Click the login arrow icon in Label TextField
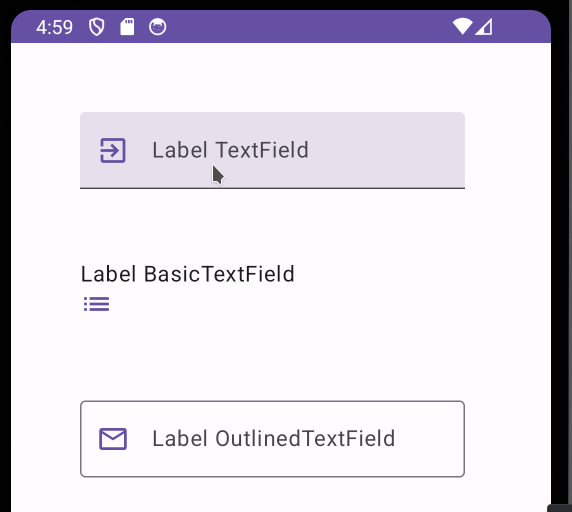This screenshot has height=512, width=572. click(113, 150)
